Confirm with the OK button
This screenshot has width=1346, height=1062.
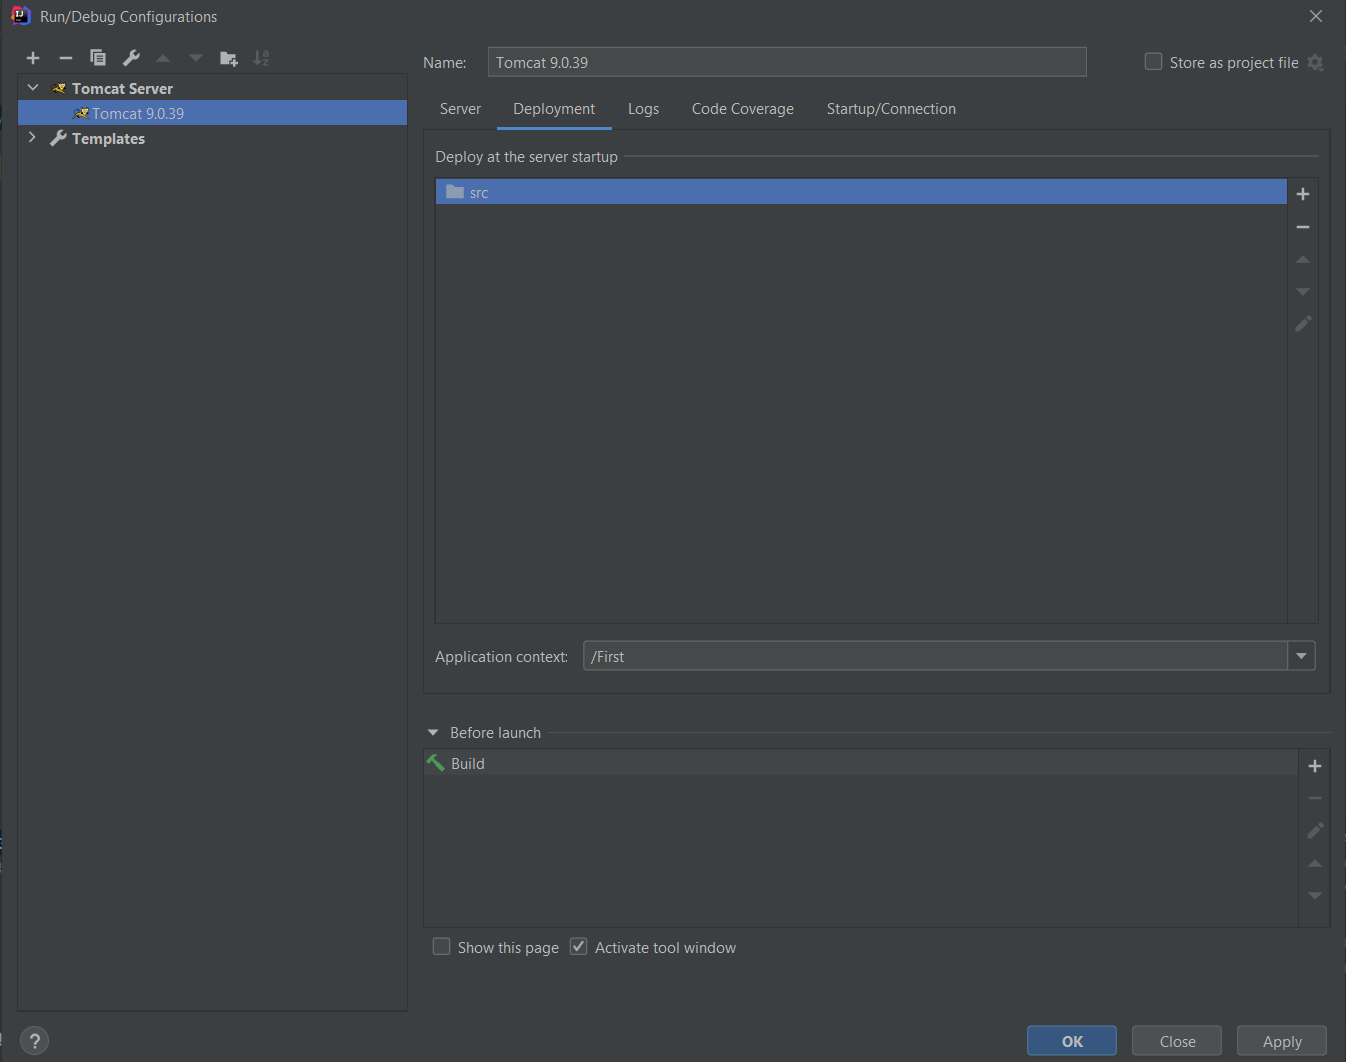coord(1072,1041)
